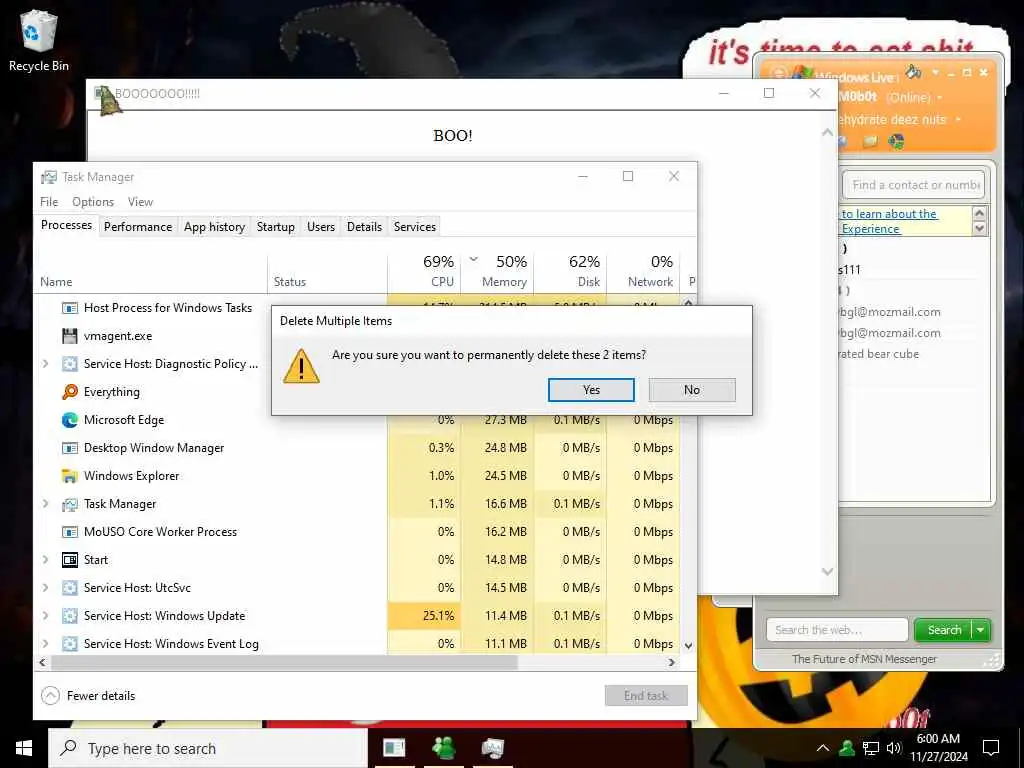Click the Task Manager horizontal scrollbar thumb
This screenshot has width=1024, height=768.
click(284, 662)
